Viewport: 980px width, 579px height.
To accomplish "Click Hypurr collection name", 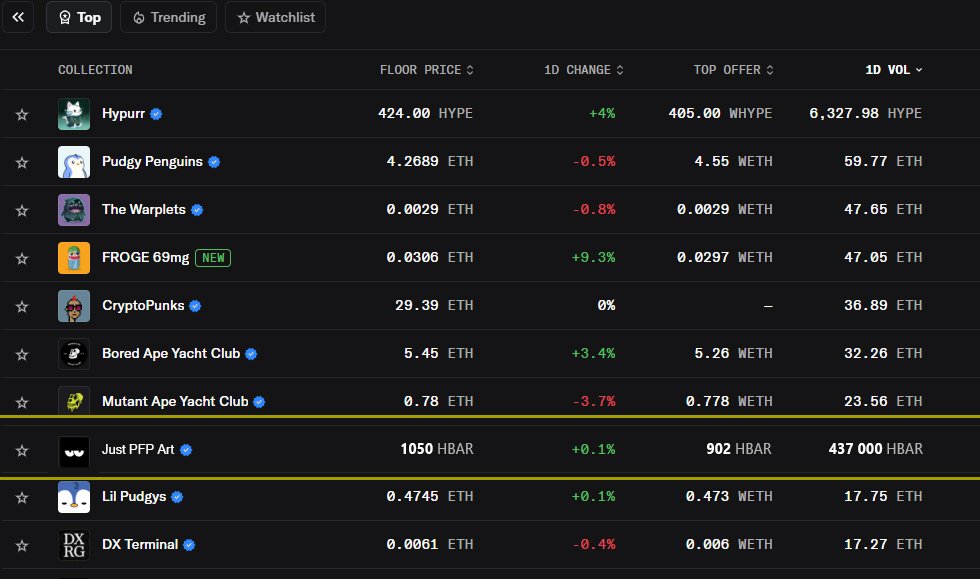I will click(x=123, y=114).
